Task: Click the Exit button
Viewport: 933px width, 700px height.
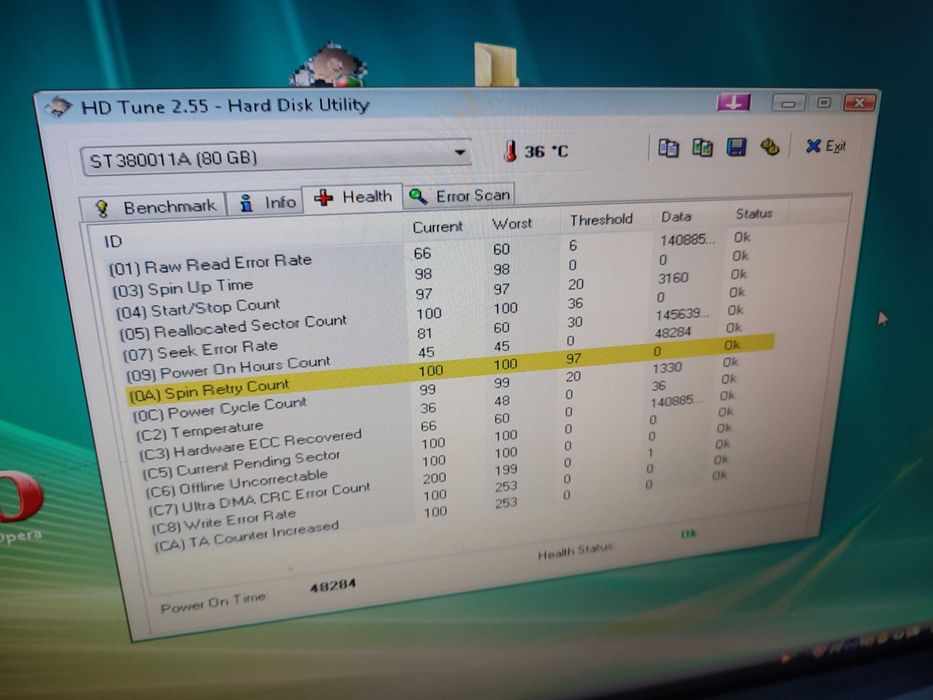Action: point(826,146)
